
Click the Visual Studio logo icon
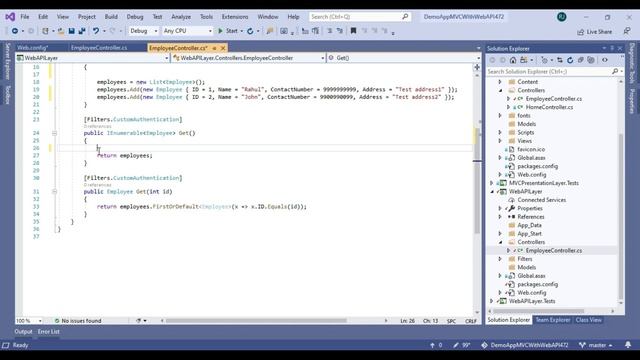(x=10, y=17)
